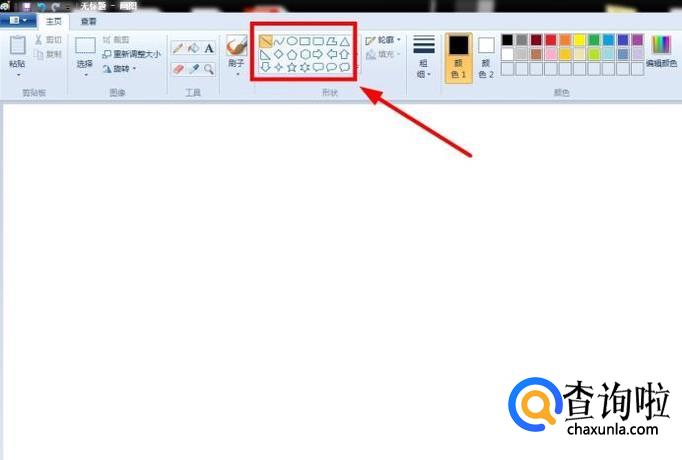Image resolution: width=682 pixels, height=460 pixels.
Task: Choose the Oval shape
Action: click(292, 42)
